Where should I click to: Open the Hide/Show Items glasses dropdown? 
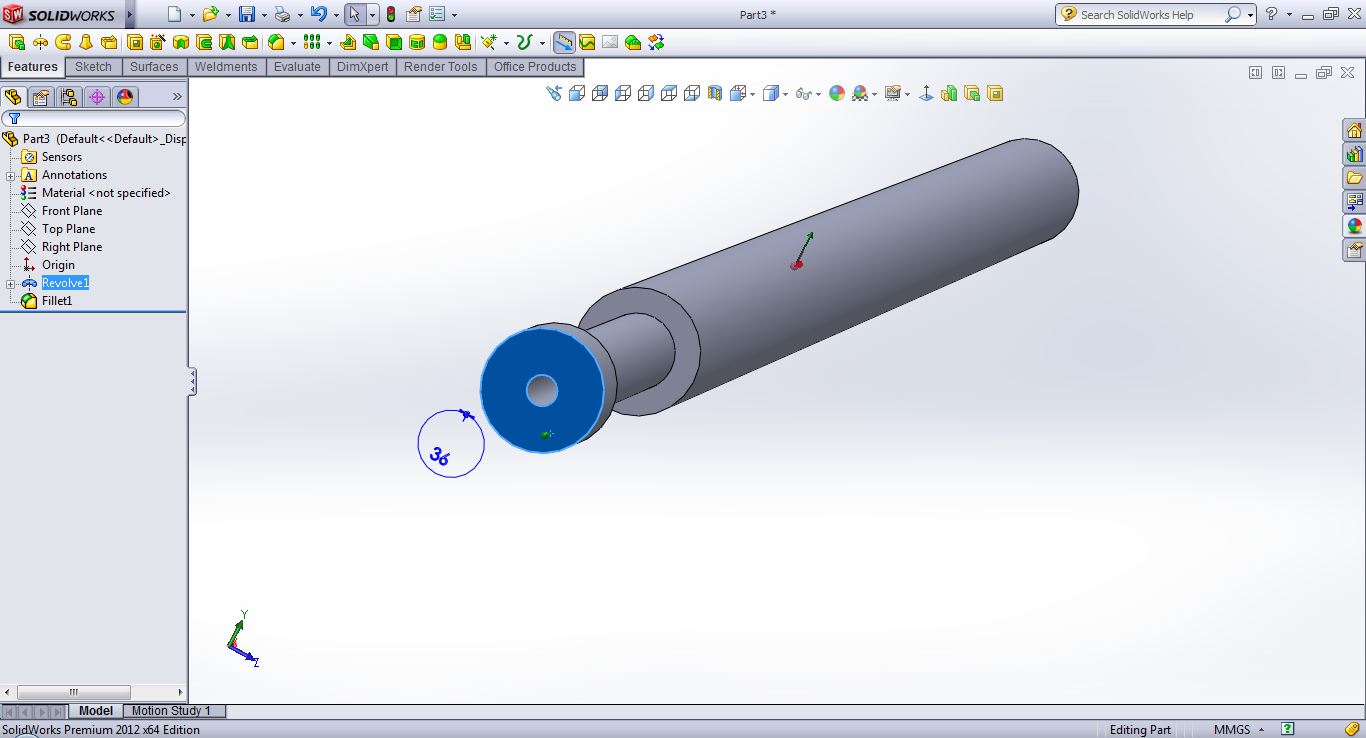803,93
